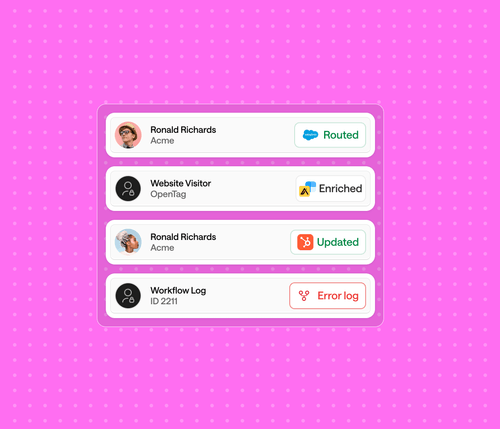
Task: Click the Routed status button
Action: pyautogui.click(x=330, y=135)
